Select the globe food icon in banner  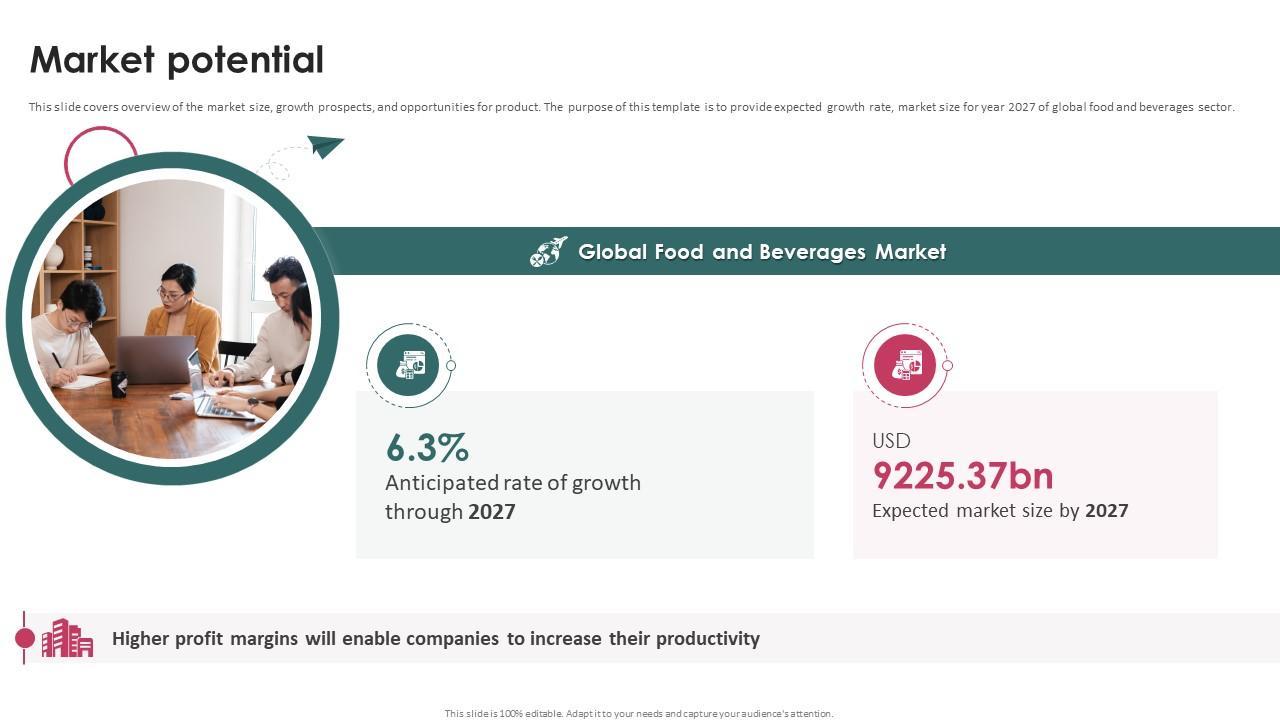[x=548, y=252]
